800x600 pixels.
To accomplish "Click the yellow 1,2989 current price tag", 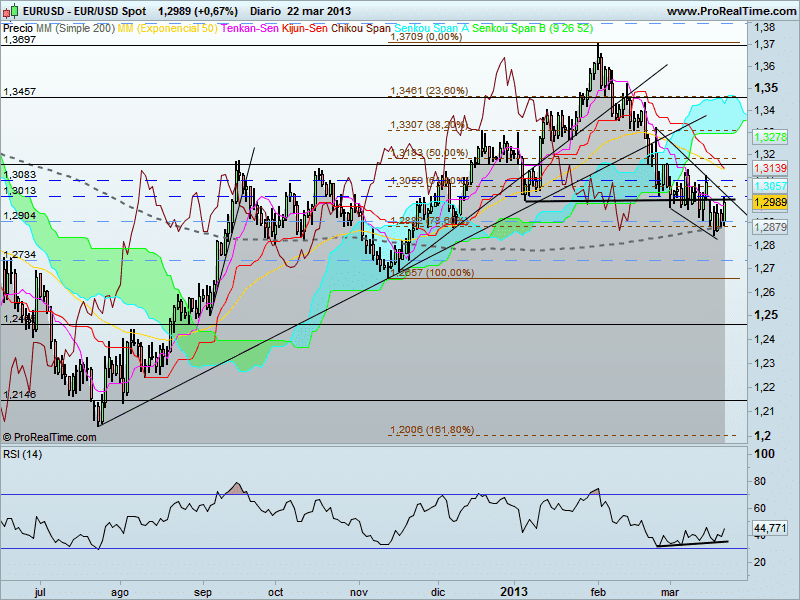I will (770, 202).
